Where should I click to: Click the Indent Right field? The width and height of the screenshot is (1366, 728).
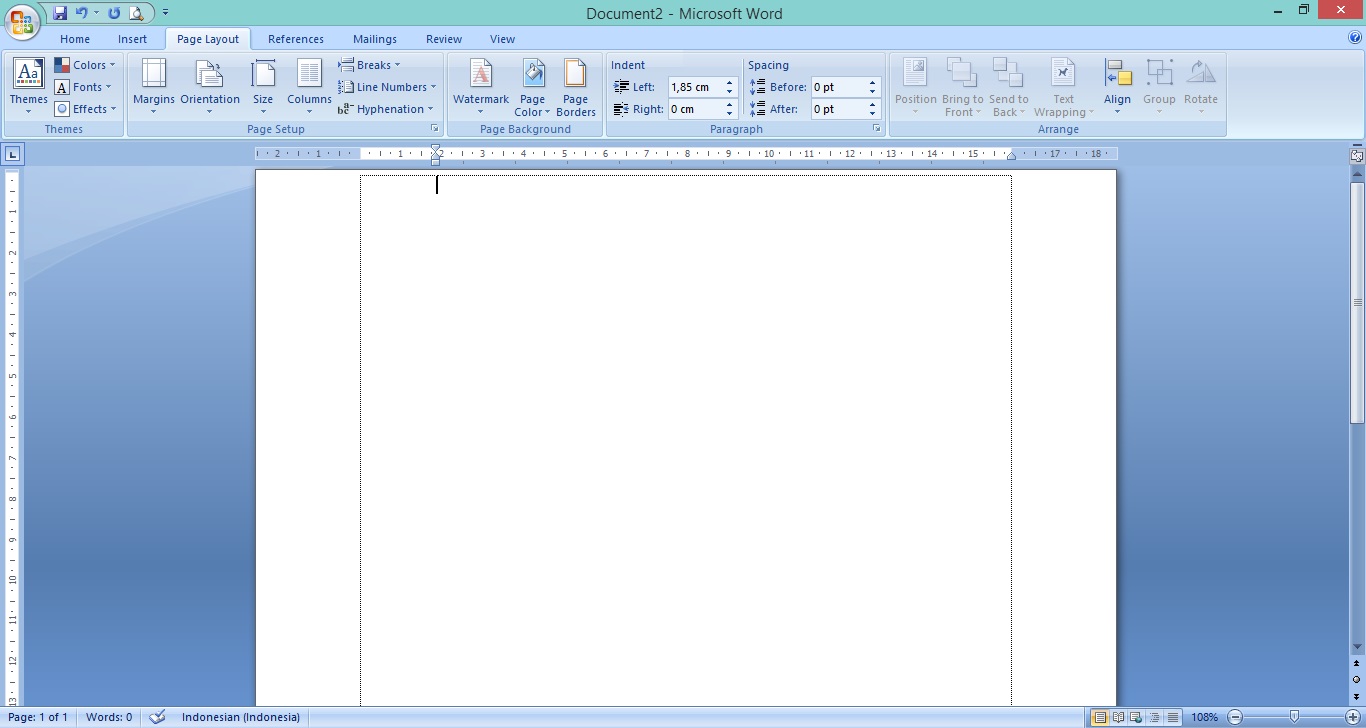(695, 109)
